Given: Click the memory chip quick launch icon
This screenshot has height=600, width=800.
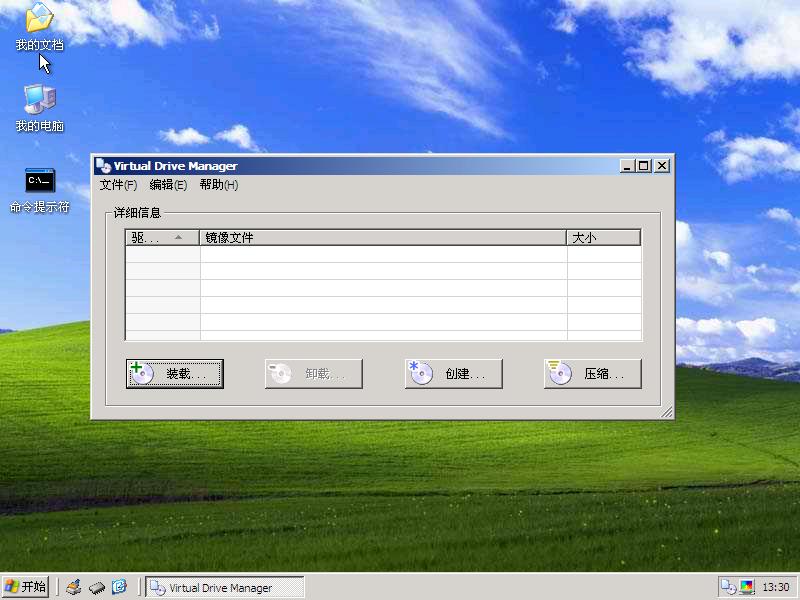Looking at the screenshot, I should [x=96, y=588].
